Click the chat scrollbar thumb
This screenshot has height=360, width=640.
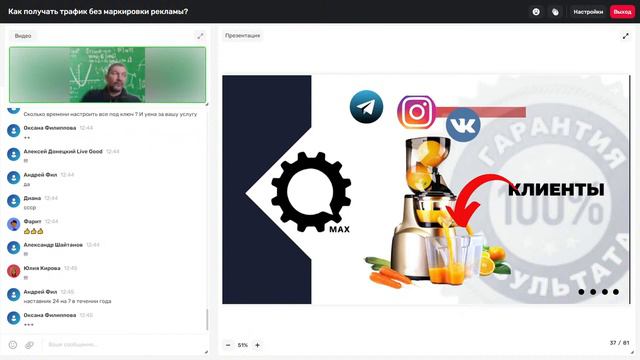[x=207, y=320]
